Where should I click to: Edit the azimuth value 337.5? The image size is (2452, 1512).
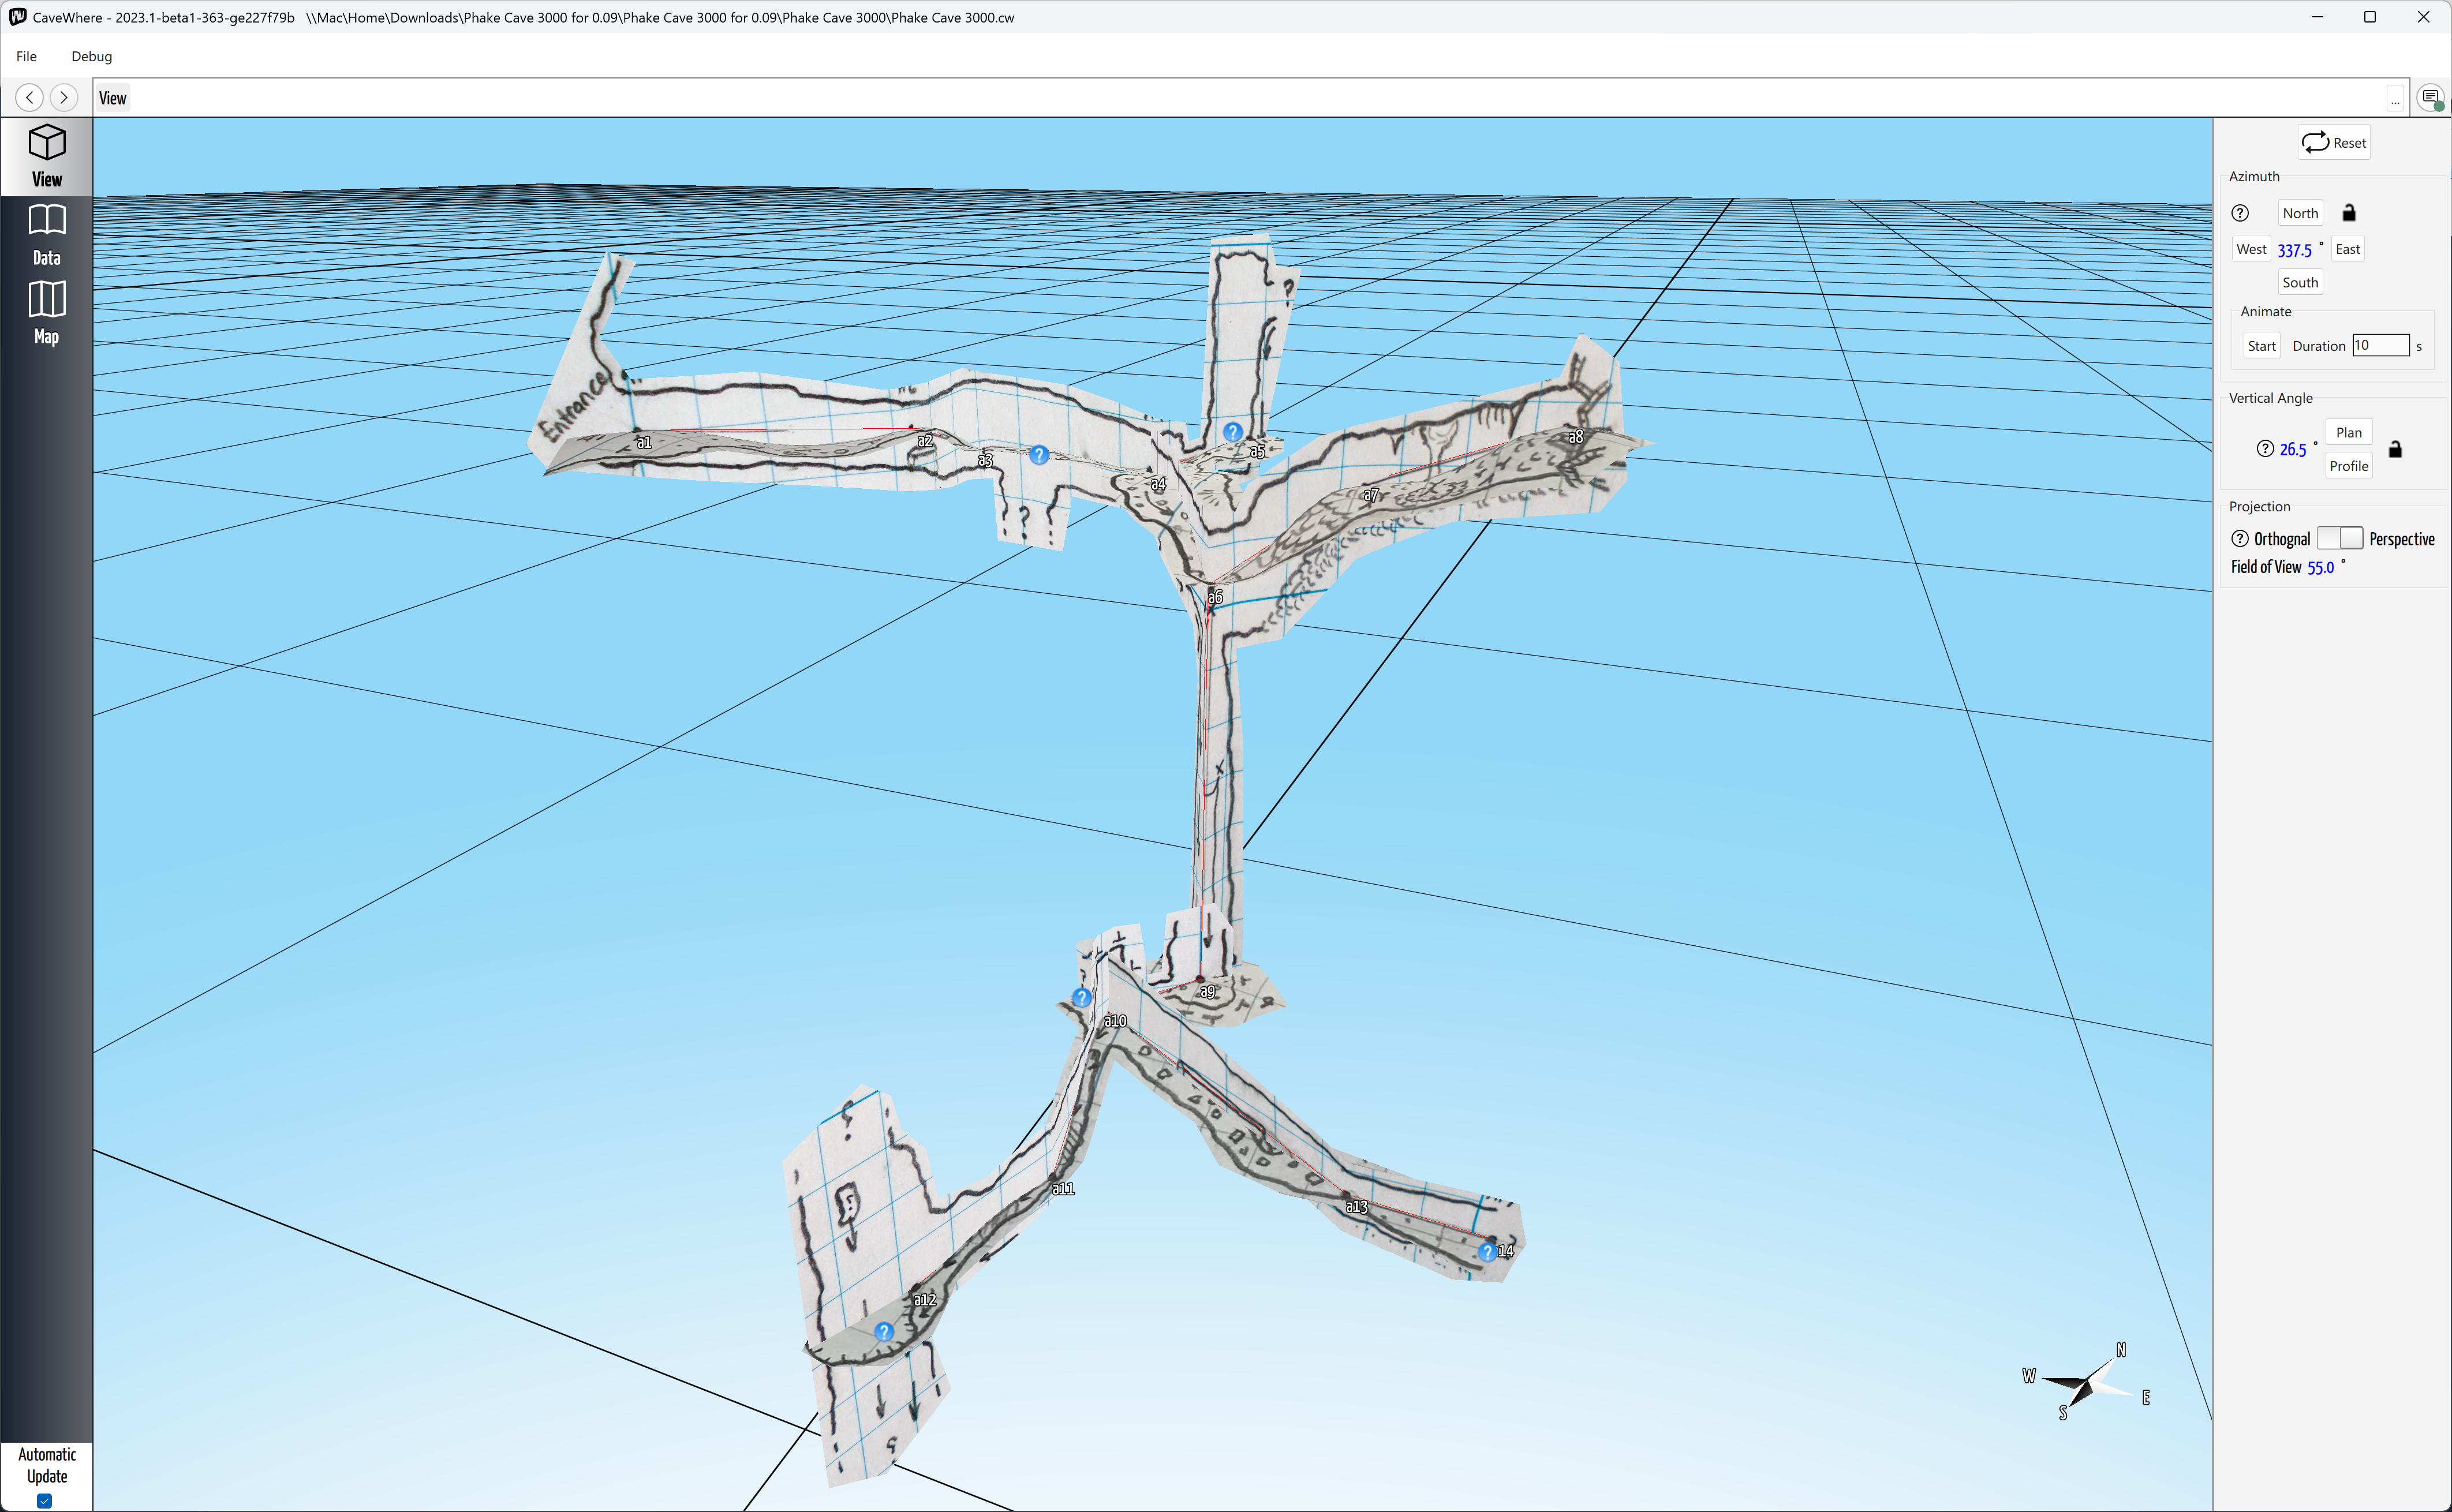(2294, 250)
